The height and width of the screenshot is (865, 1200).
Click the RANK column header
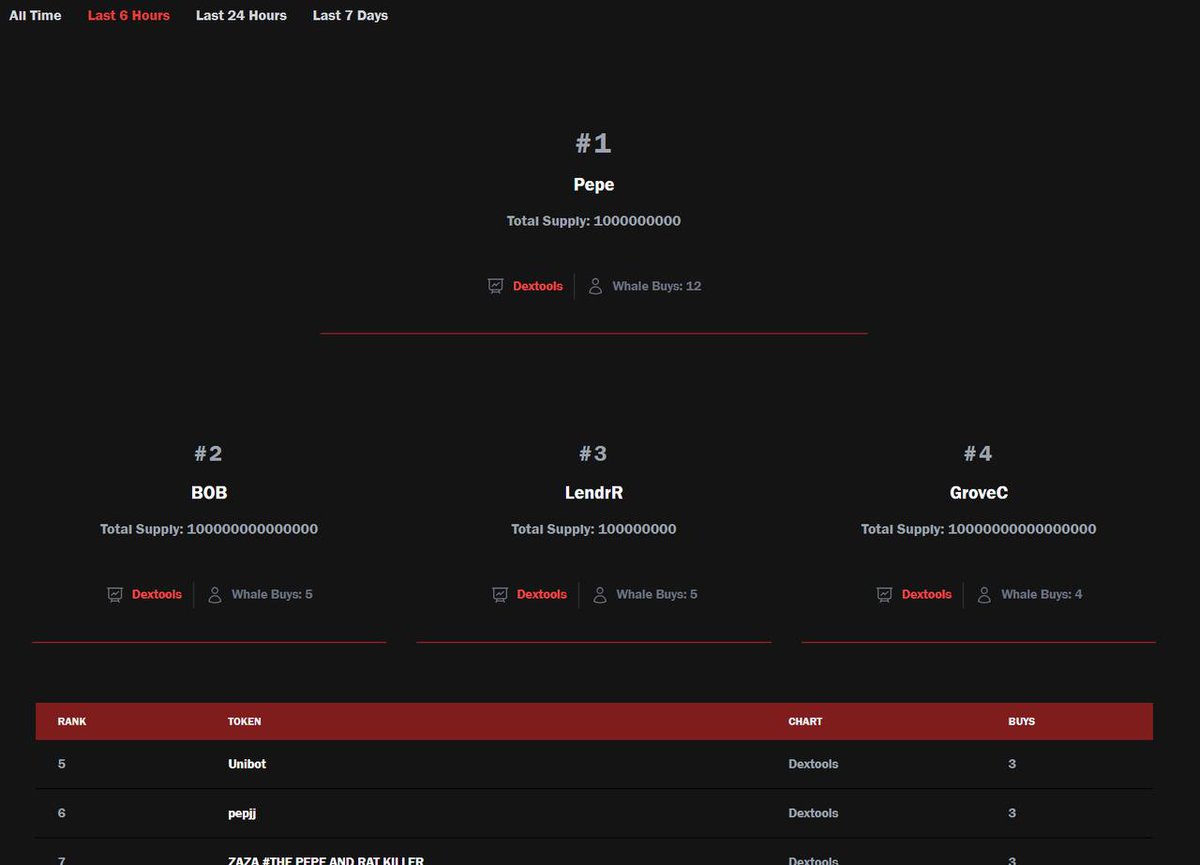click(72, 721)
